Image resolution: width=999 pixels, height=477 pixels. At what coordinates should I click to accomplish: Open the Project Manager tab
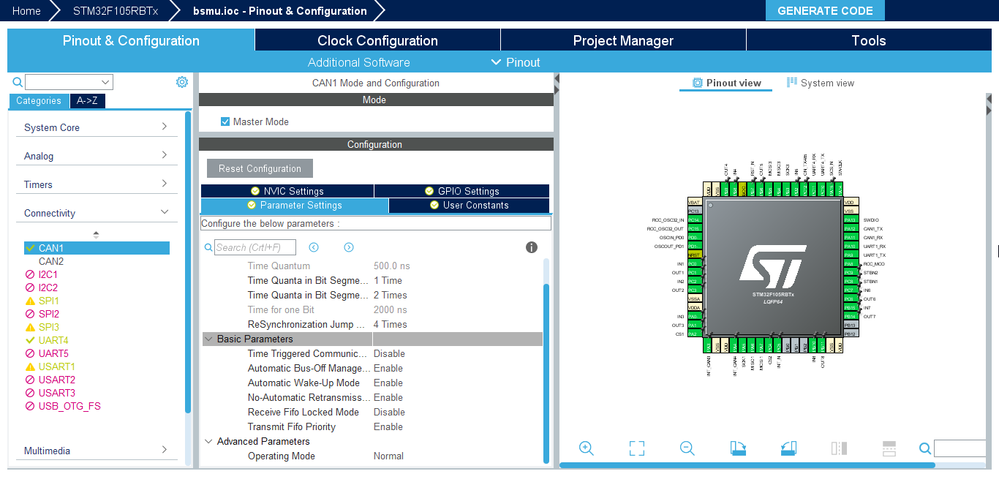[x=623, y=41]
